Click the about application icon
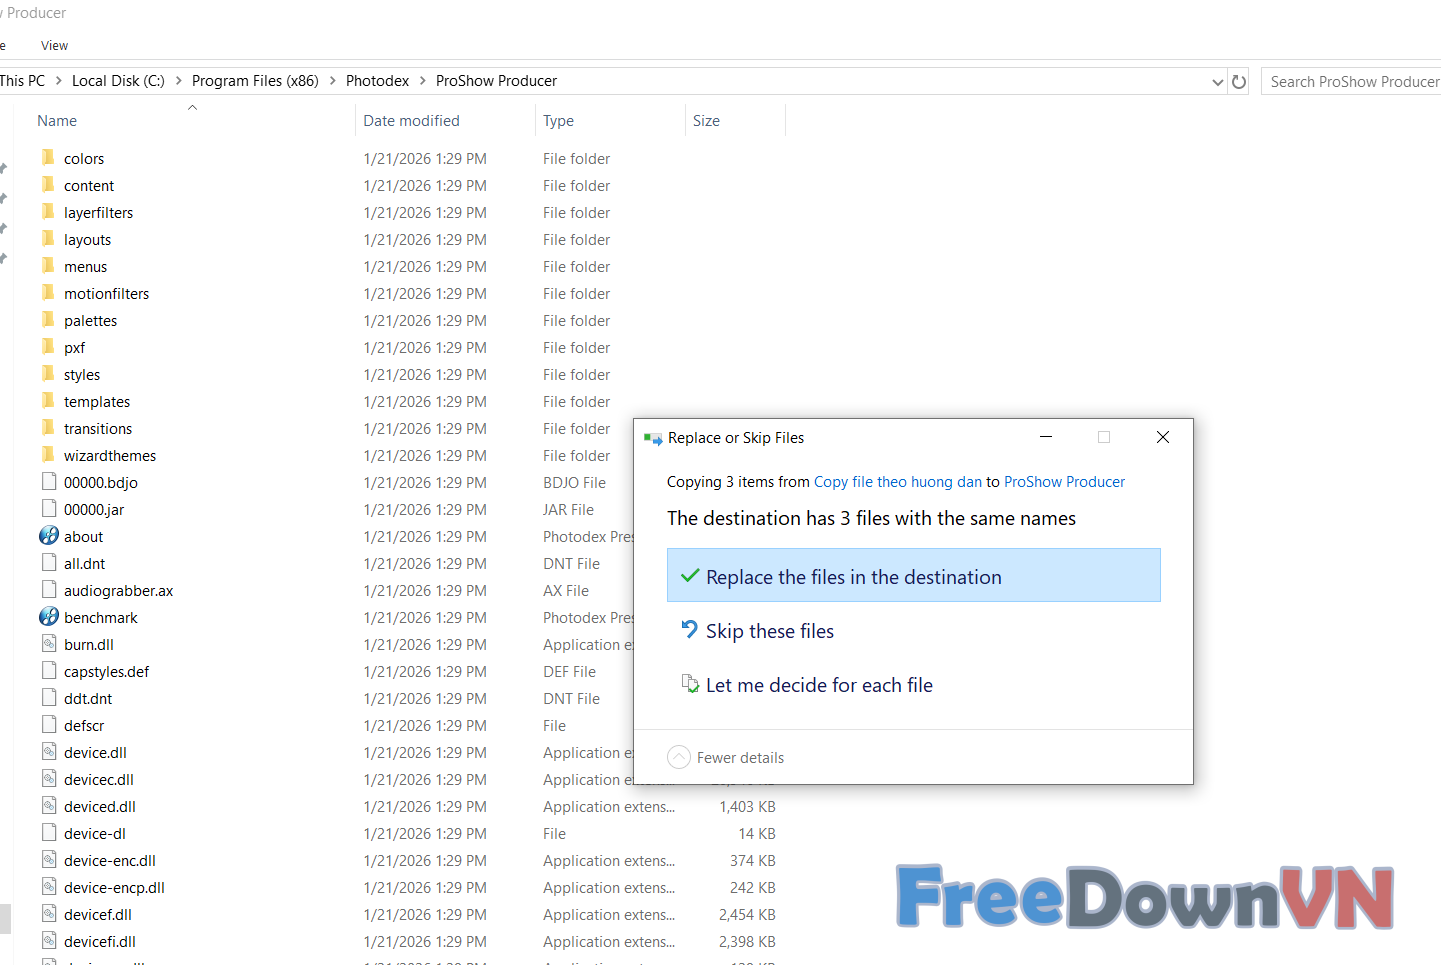The image size is (1441, 965). (x=49, y=536)
